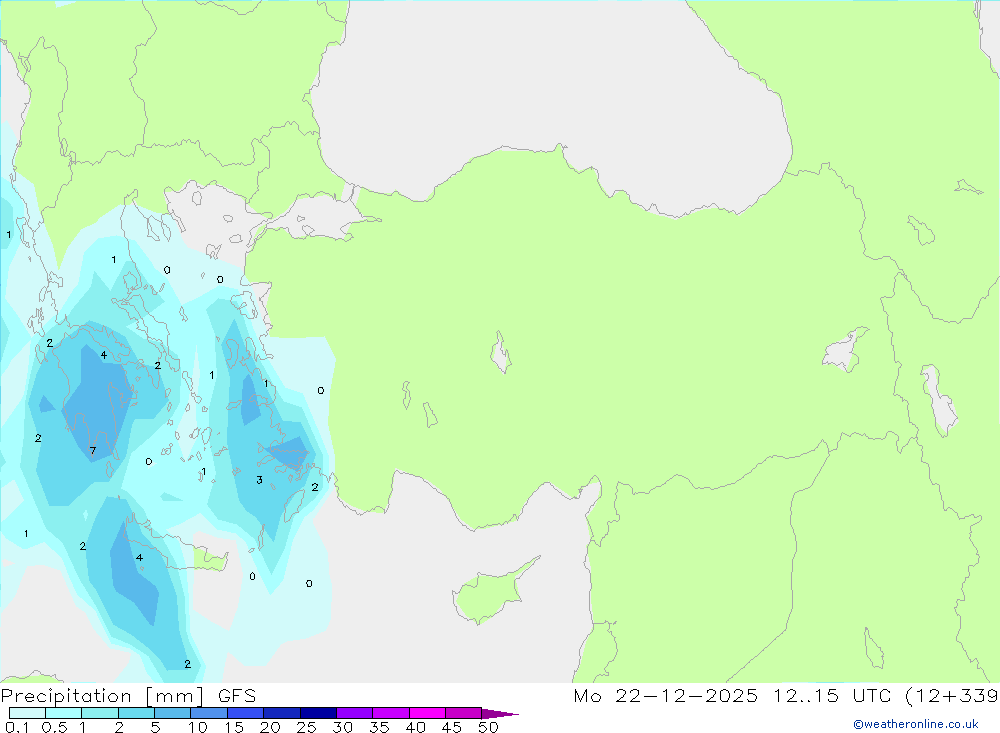Open the weatheronline.co.uk copyright link

916,724
